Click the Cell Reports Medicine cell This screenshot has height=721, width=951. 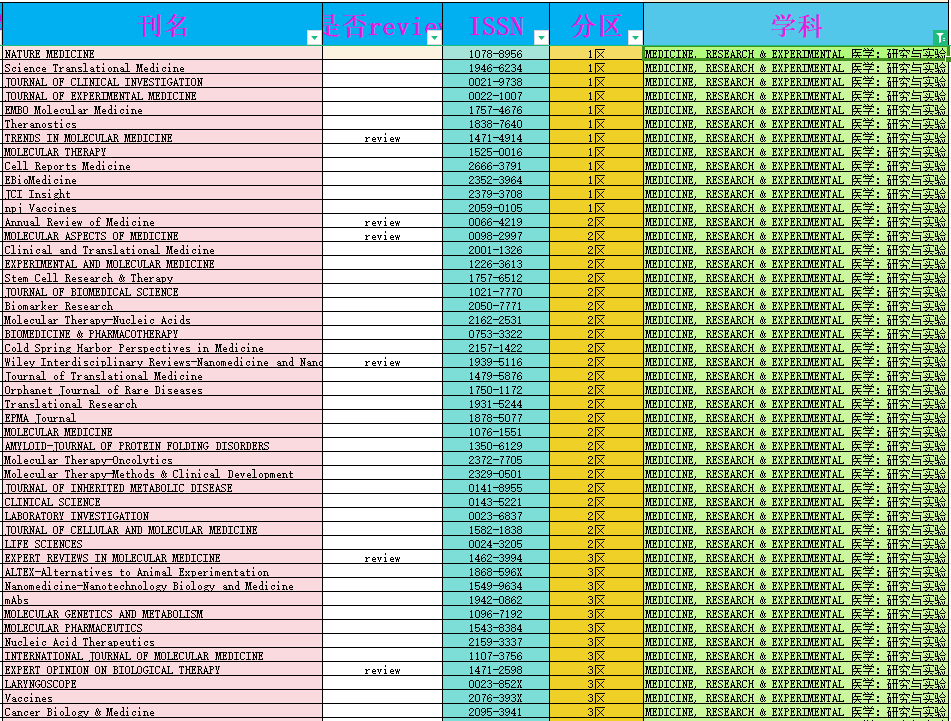tap(163, 166)
